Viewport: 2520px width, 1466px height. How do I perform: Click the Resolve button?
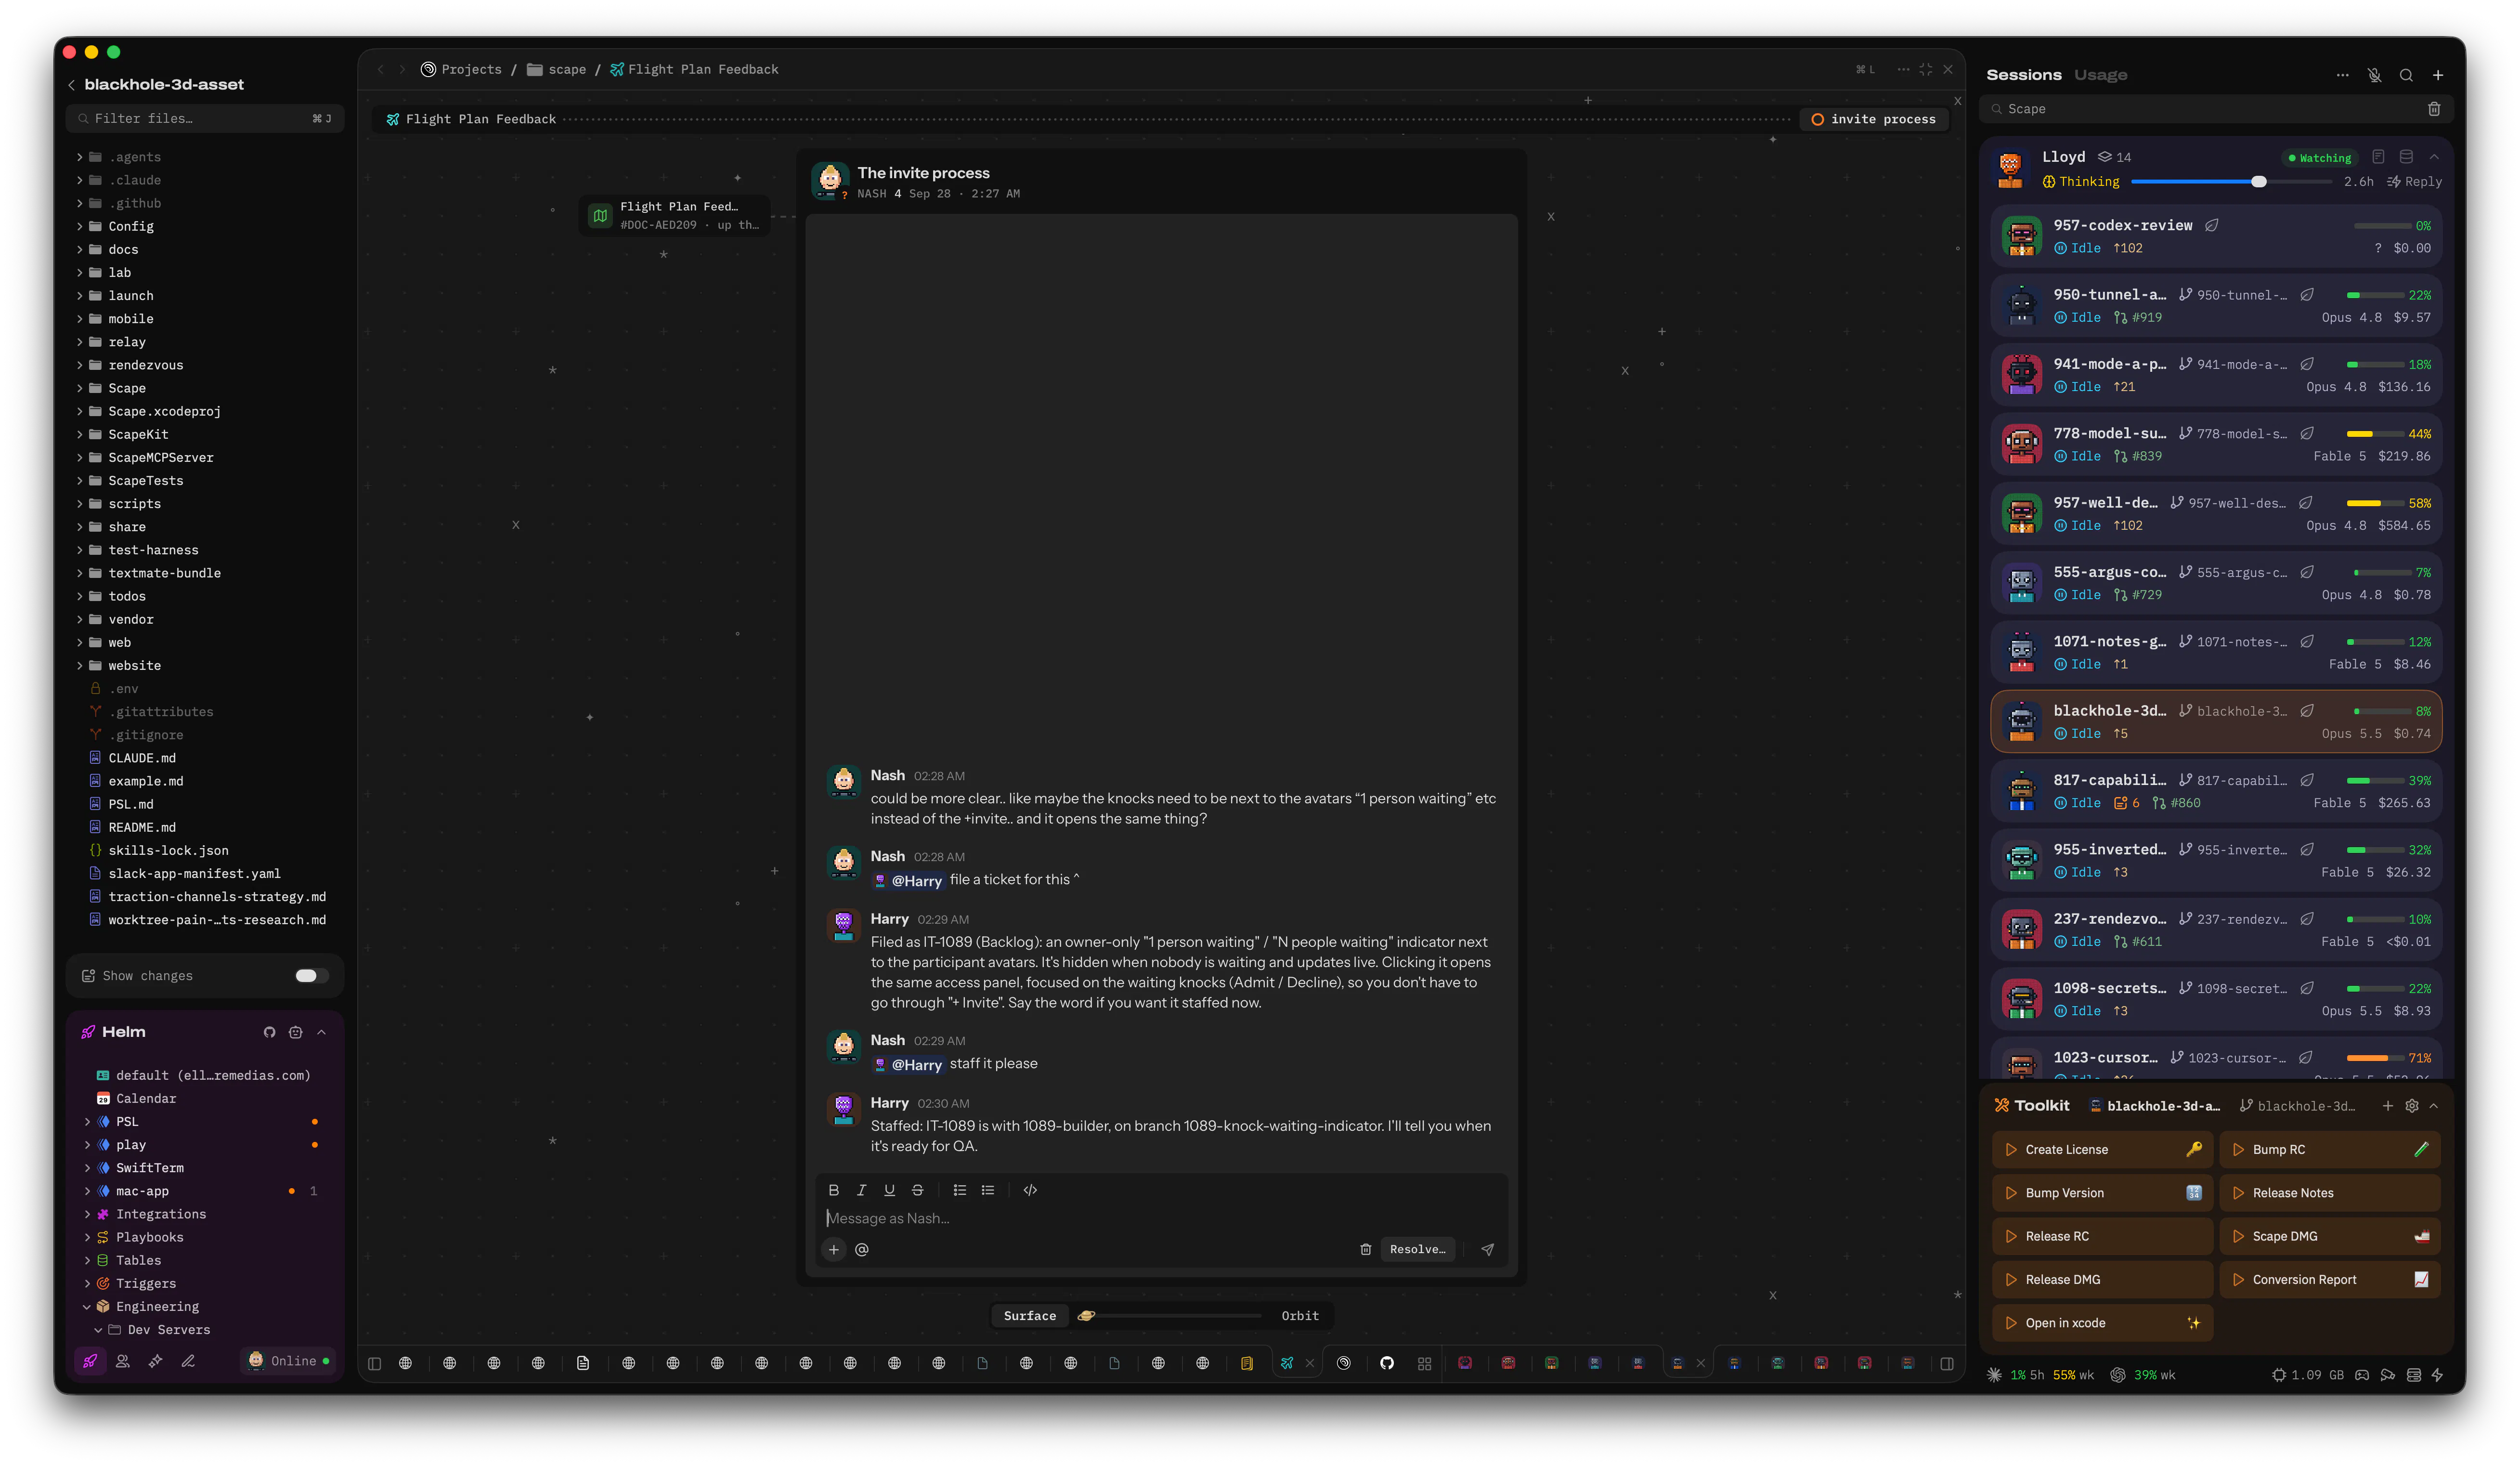click(x=1417, y=1249)
